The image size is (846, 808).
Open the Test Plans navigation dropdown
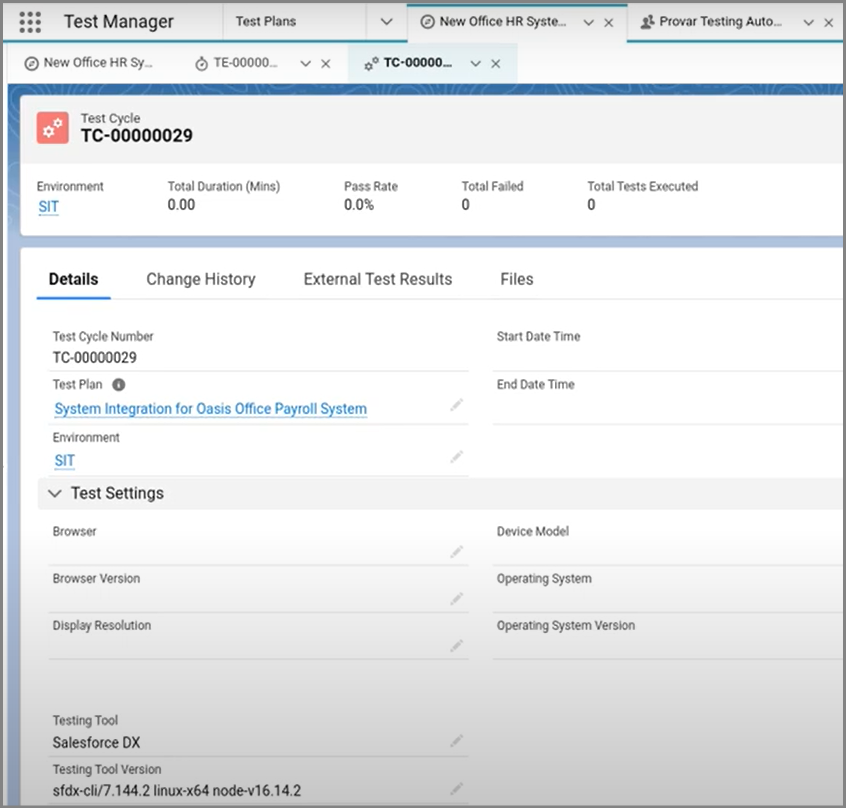click(x=386, y=22)
